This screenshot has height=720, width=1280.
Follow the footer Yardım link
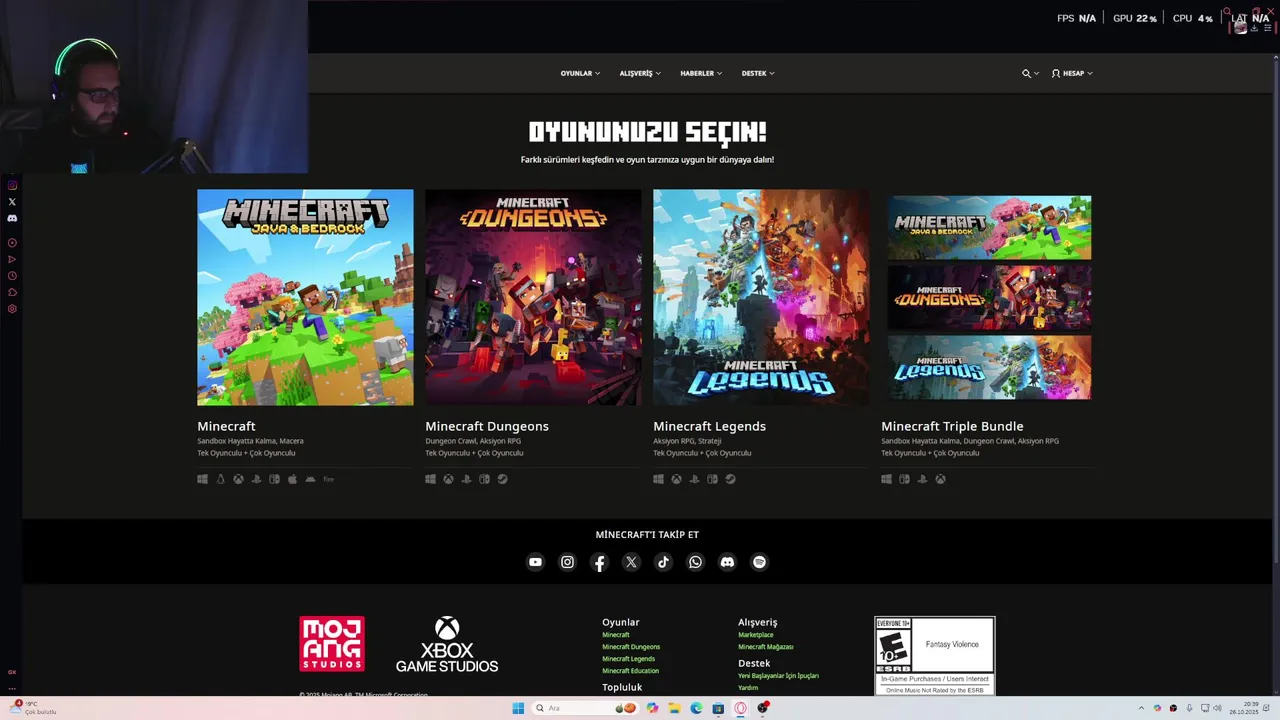748,688
